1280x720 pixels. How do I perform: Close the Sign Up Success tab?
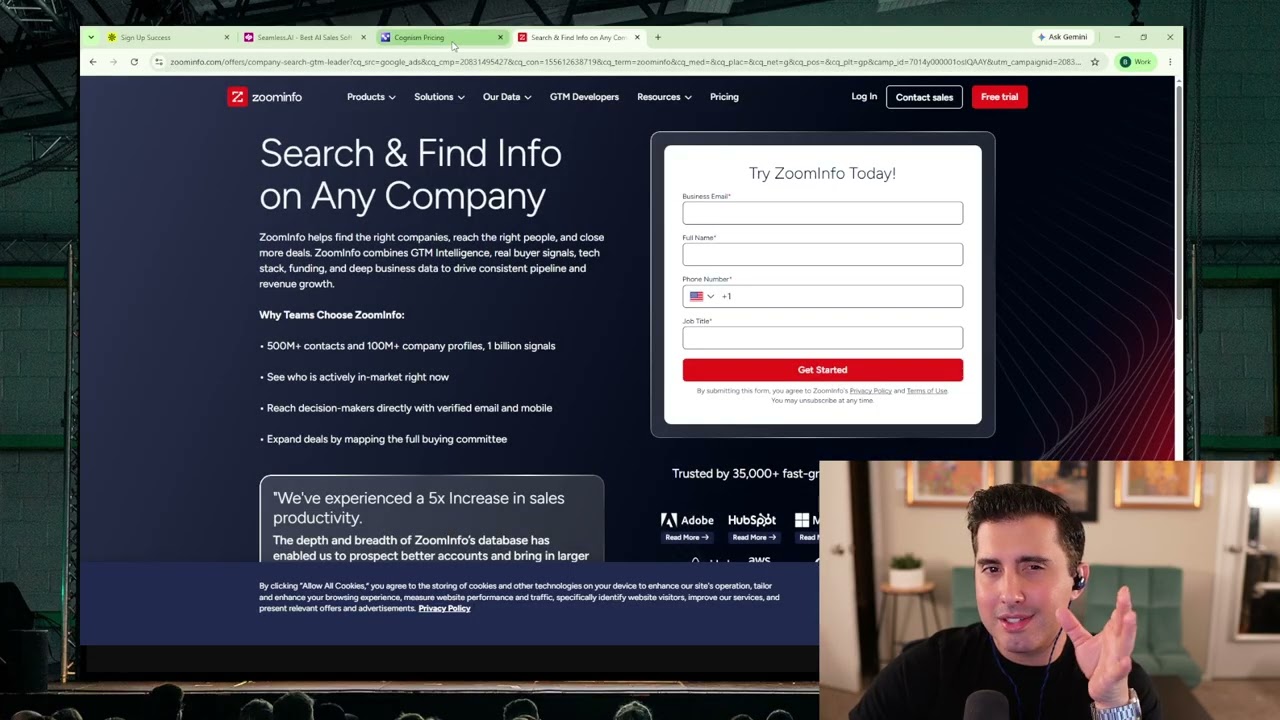227,37
